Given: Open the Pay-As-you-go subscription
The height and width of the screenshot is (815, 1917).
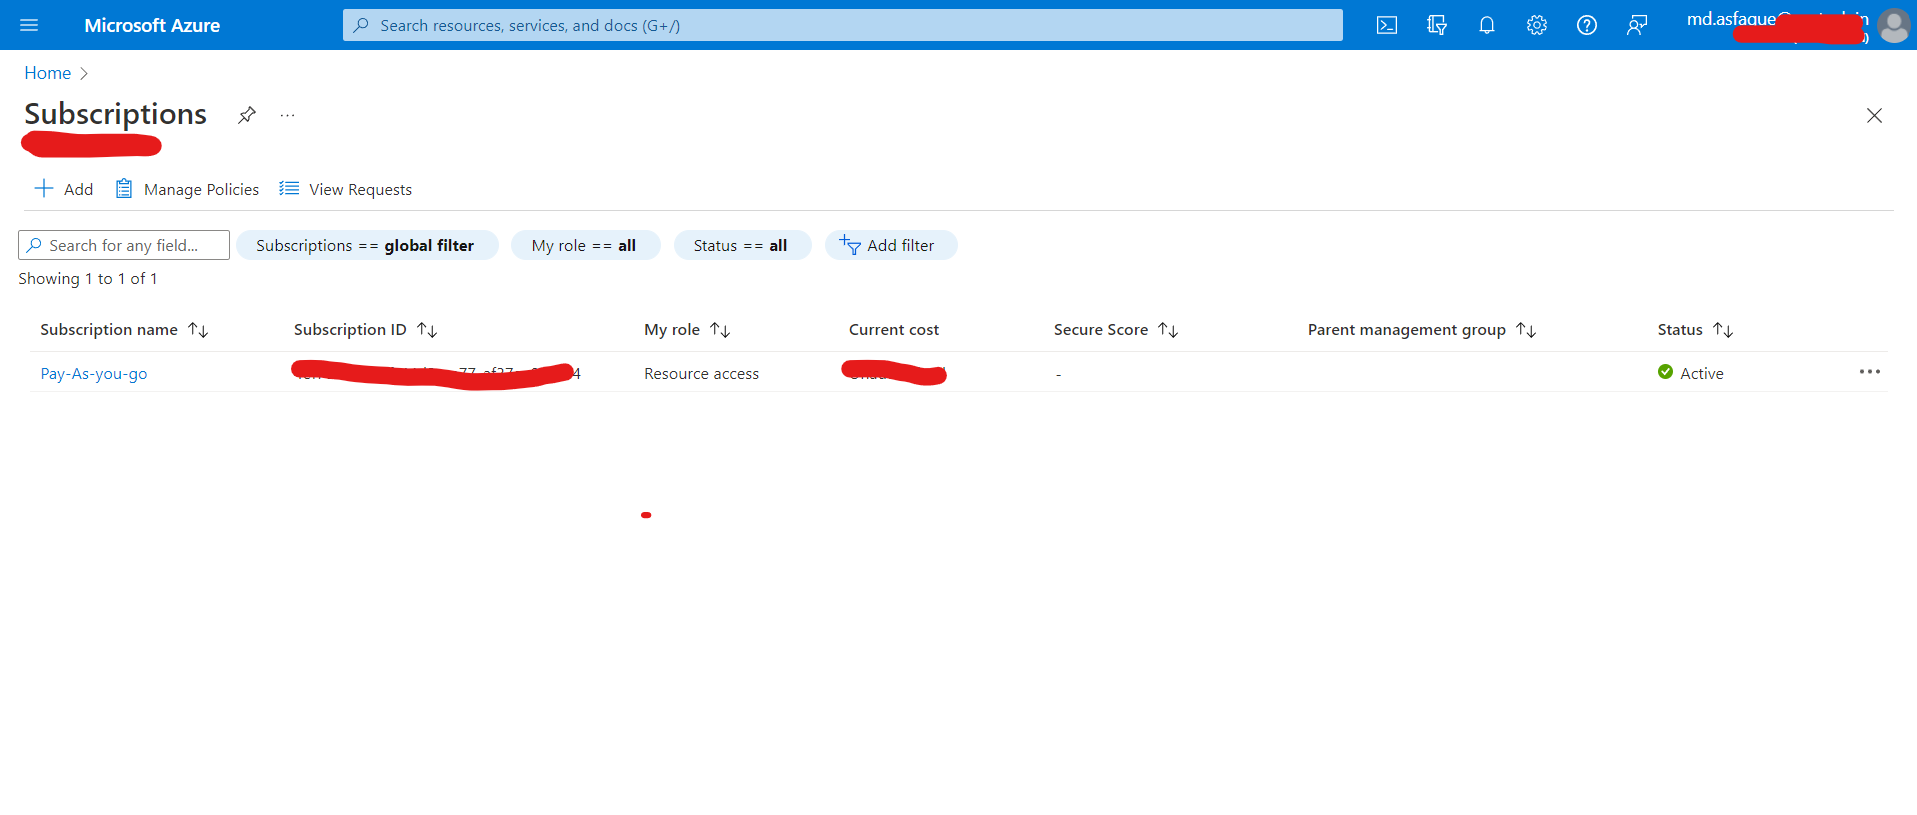Looking at the screenshot, I should coord(94,373).
